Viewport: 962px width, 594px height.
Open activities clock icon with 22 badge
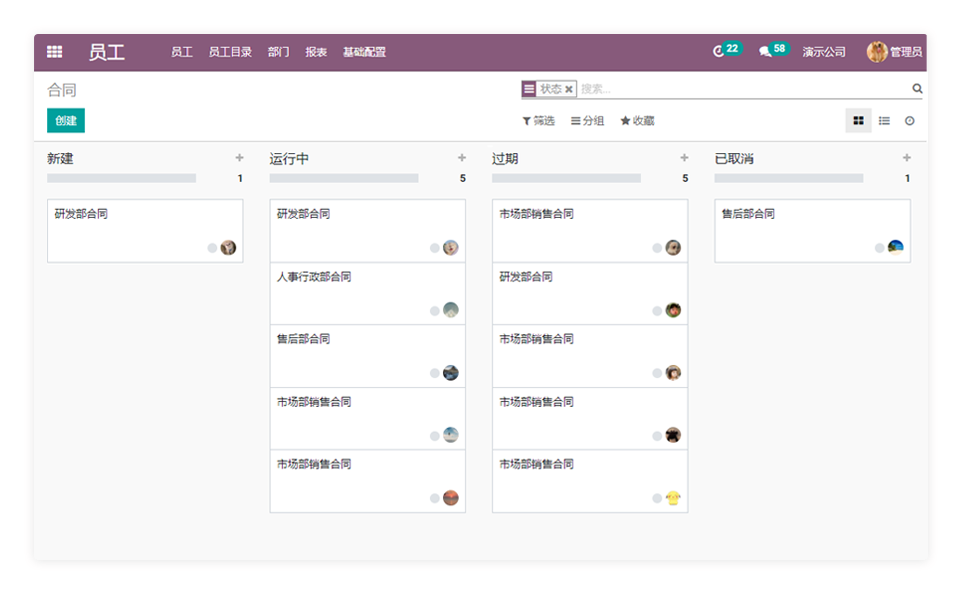pos(719,51)
